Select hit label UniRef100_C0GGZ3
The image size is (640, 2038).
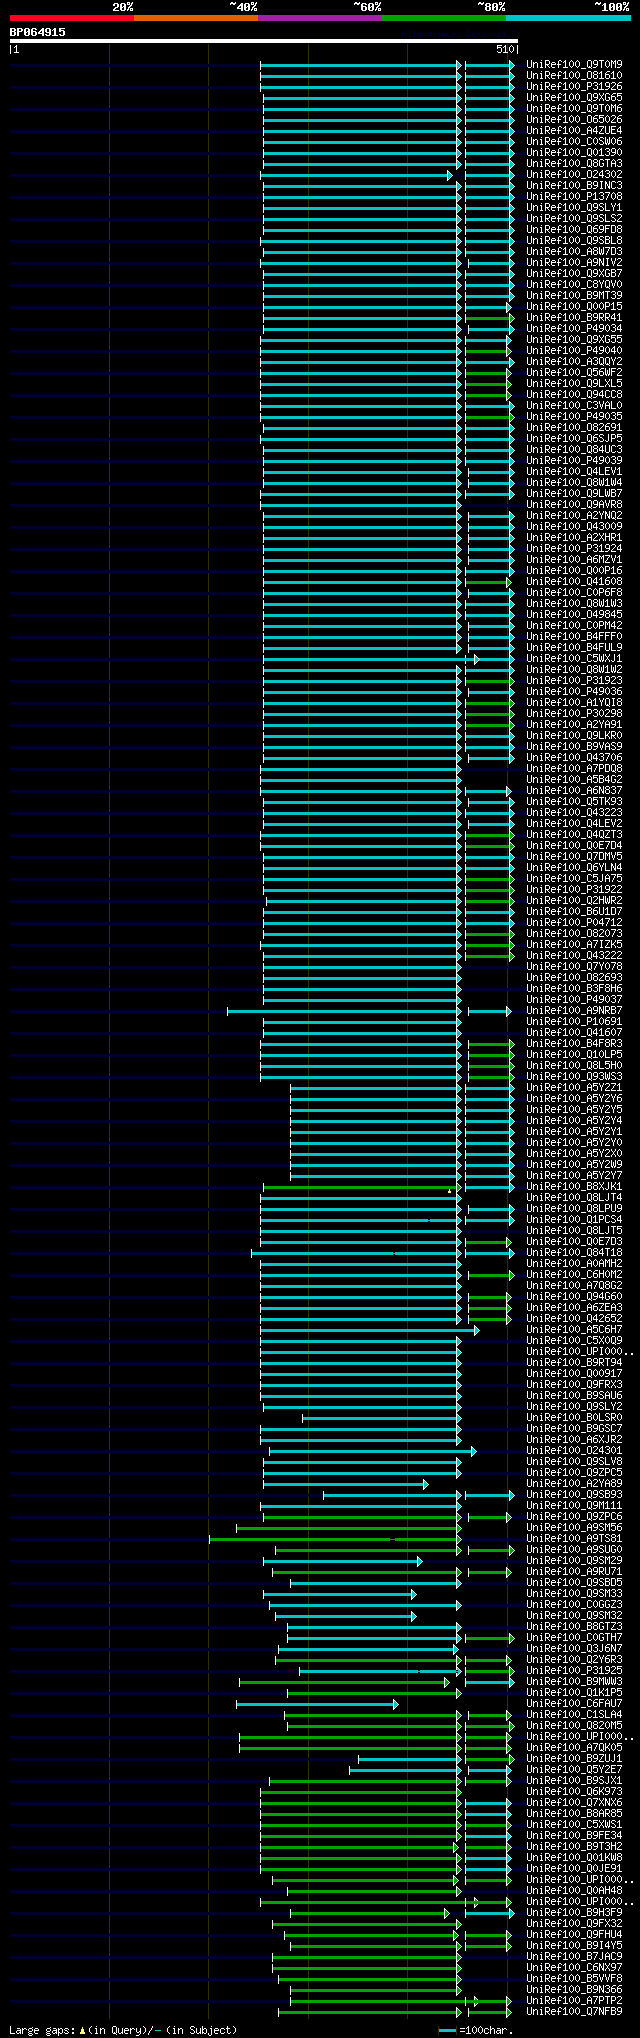(x=574, y=1604)
